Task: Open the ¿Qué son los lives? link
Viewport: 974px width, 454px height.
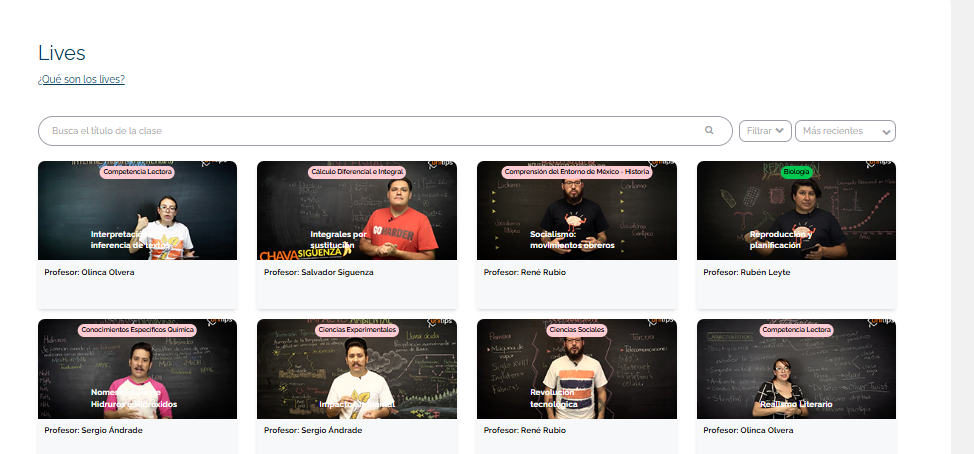Action: pos(81,79)
